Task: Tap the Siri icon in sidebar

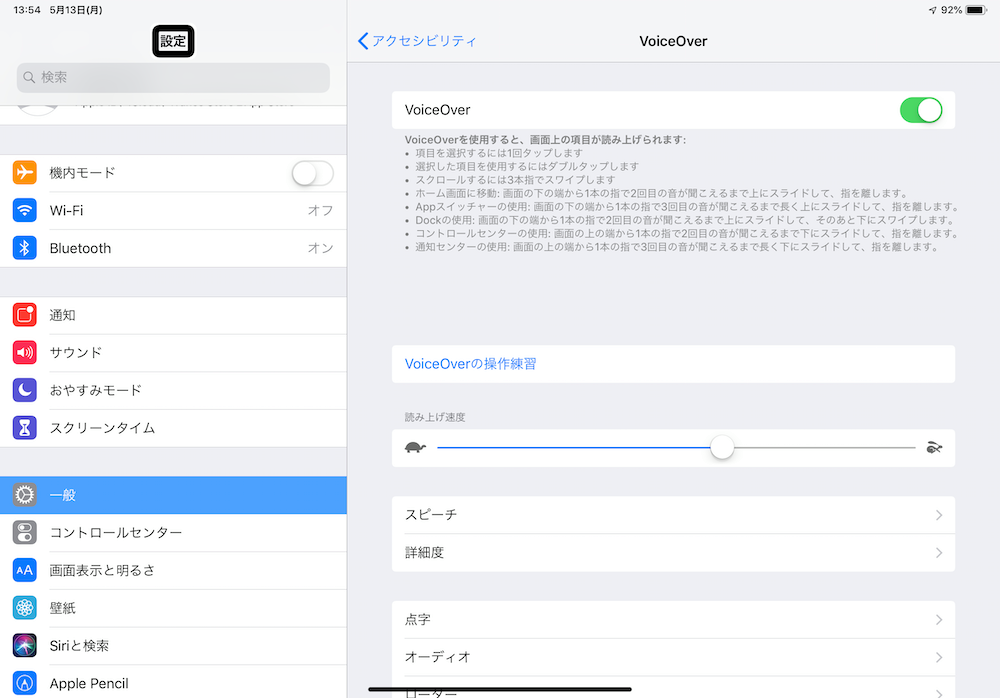Action: tap(24, 645)
